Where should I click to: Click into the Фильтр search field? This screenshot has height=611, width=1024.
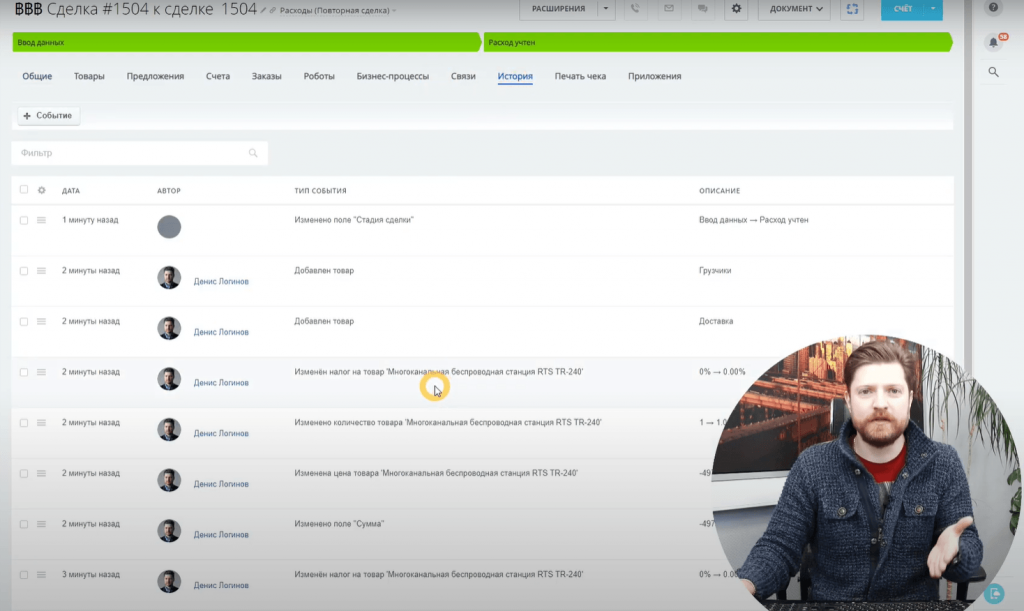click(139, 153)
